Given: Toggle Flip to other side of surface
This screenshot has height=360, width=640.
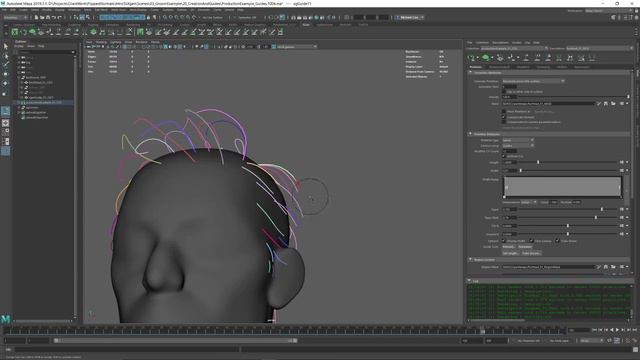Looking at the screenshot, I should [x=504, y=92].
